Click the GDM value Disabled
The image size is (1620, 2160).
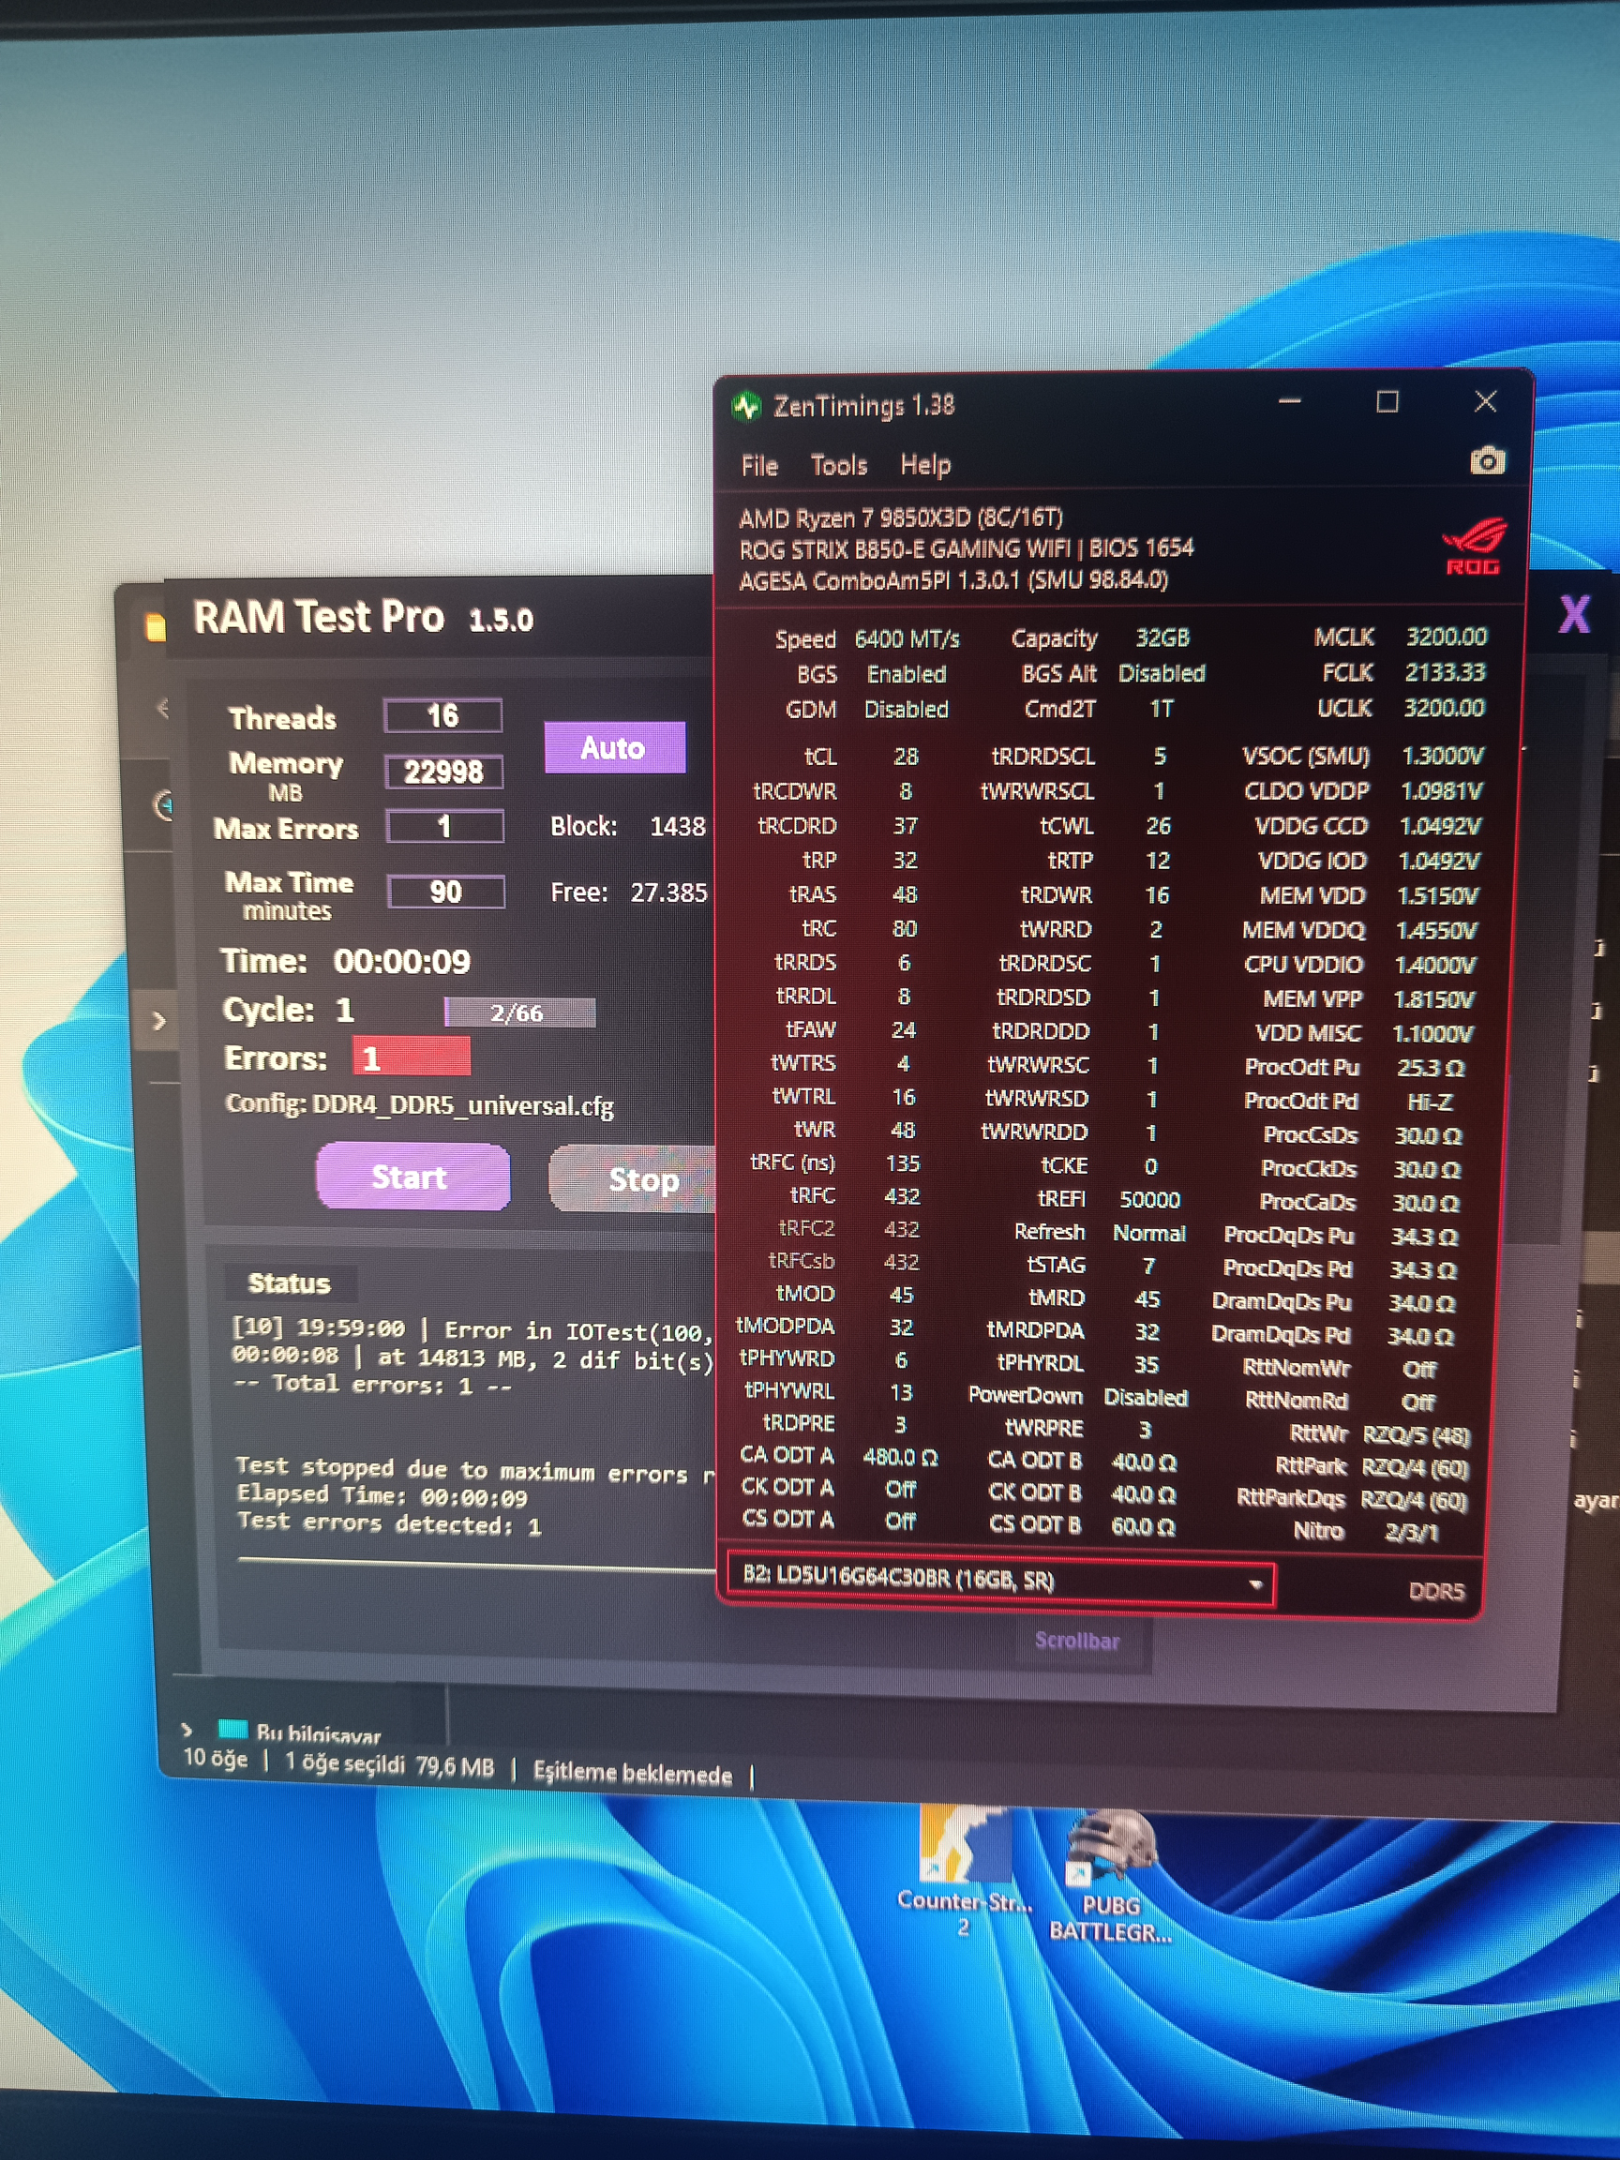pos(906,709)
